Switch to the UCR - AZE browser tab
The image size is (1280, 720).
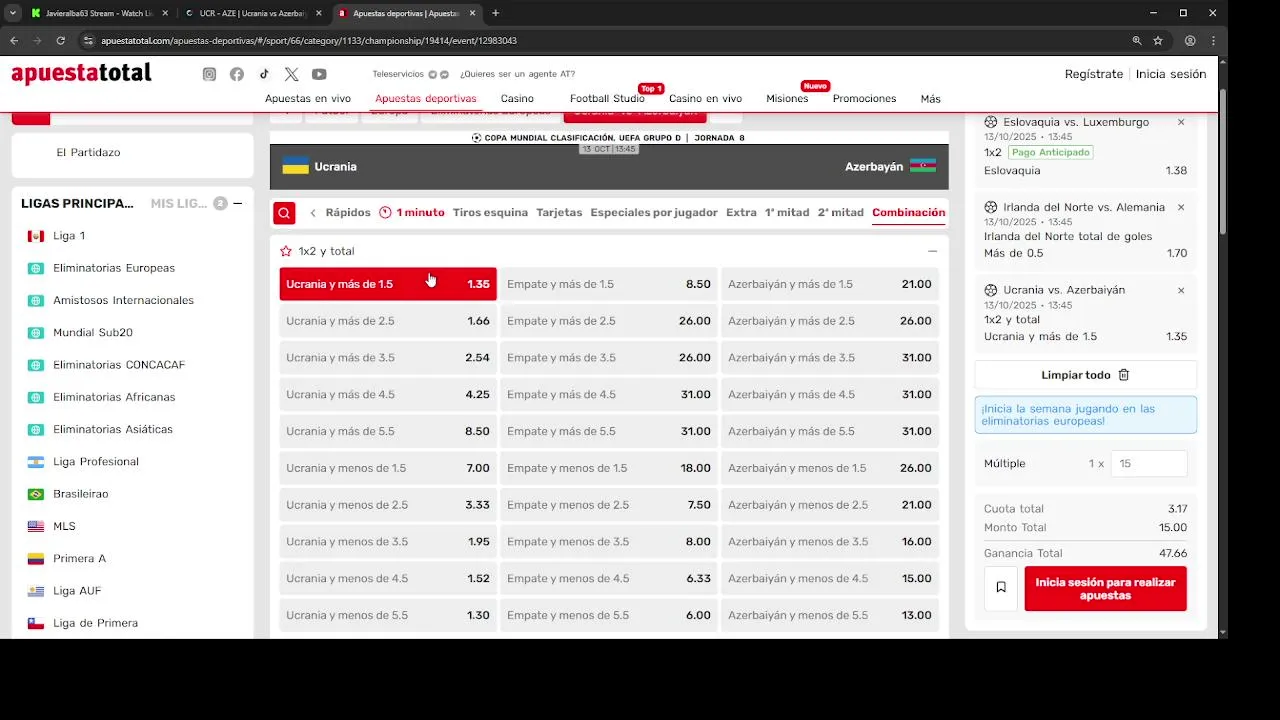pyautogui.click(x=254, y=13)
